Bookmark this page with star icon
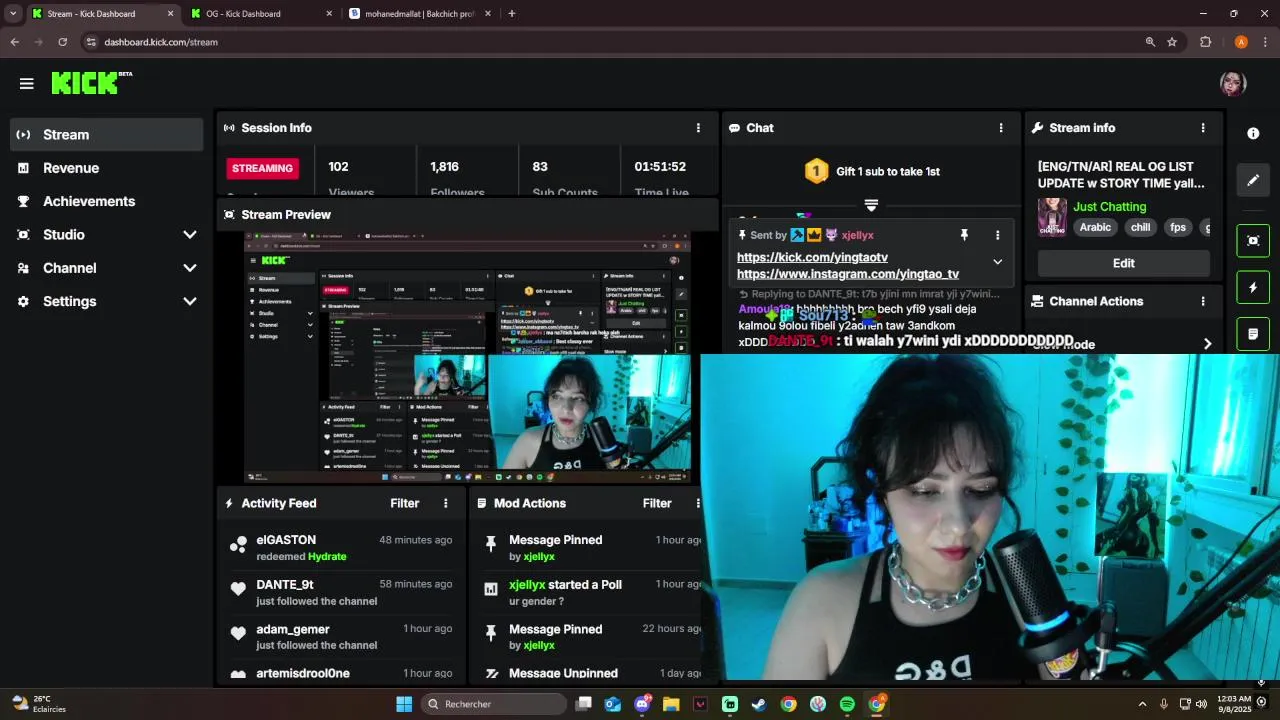The width and height of the screenshot is (1280, 720). 1172,42
